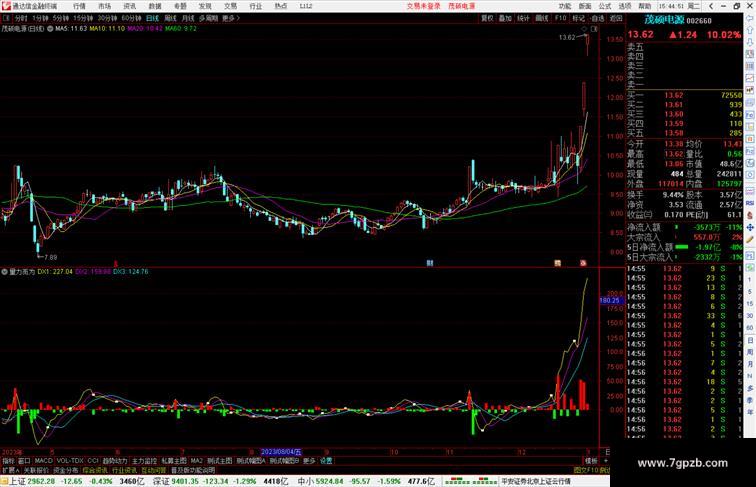Switch chart to 60分钟 period
The height and width of the screenshot is (487, 756).
point(131,18)
